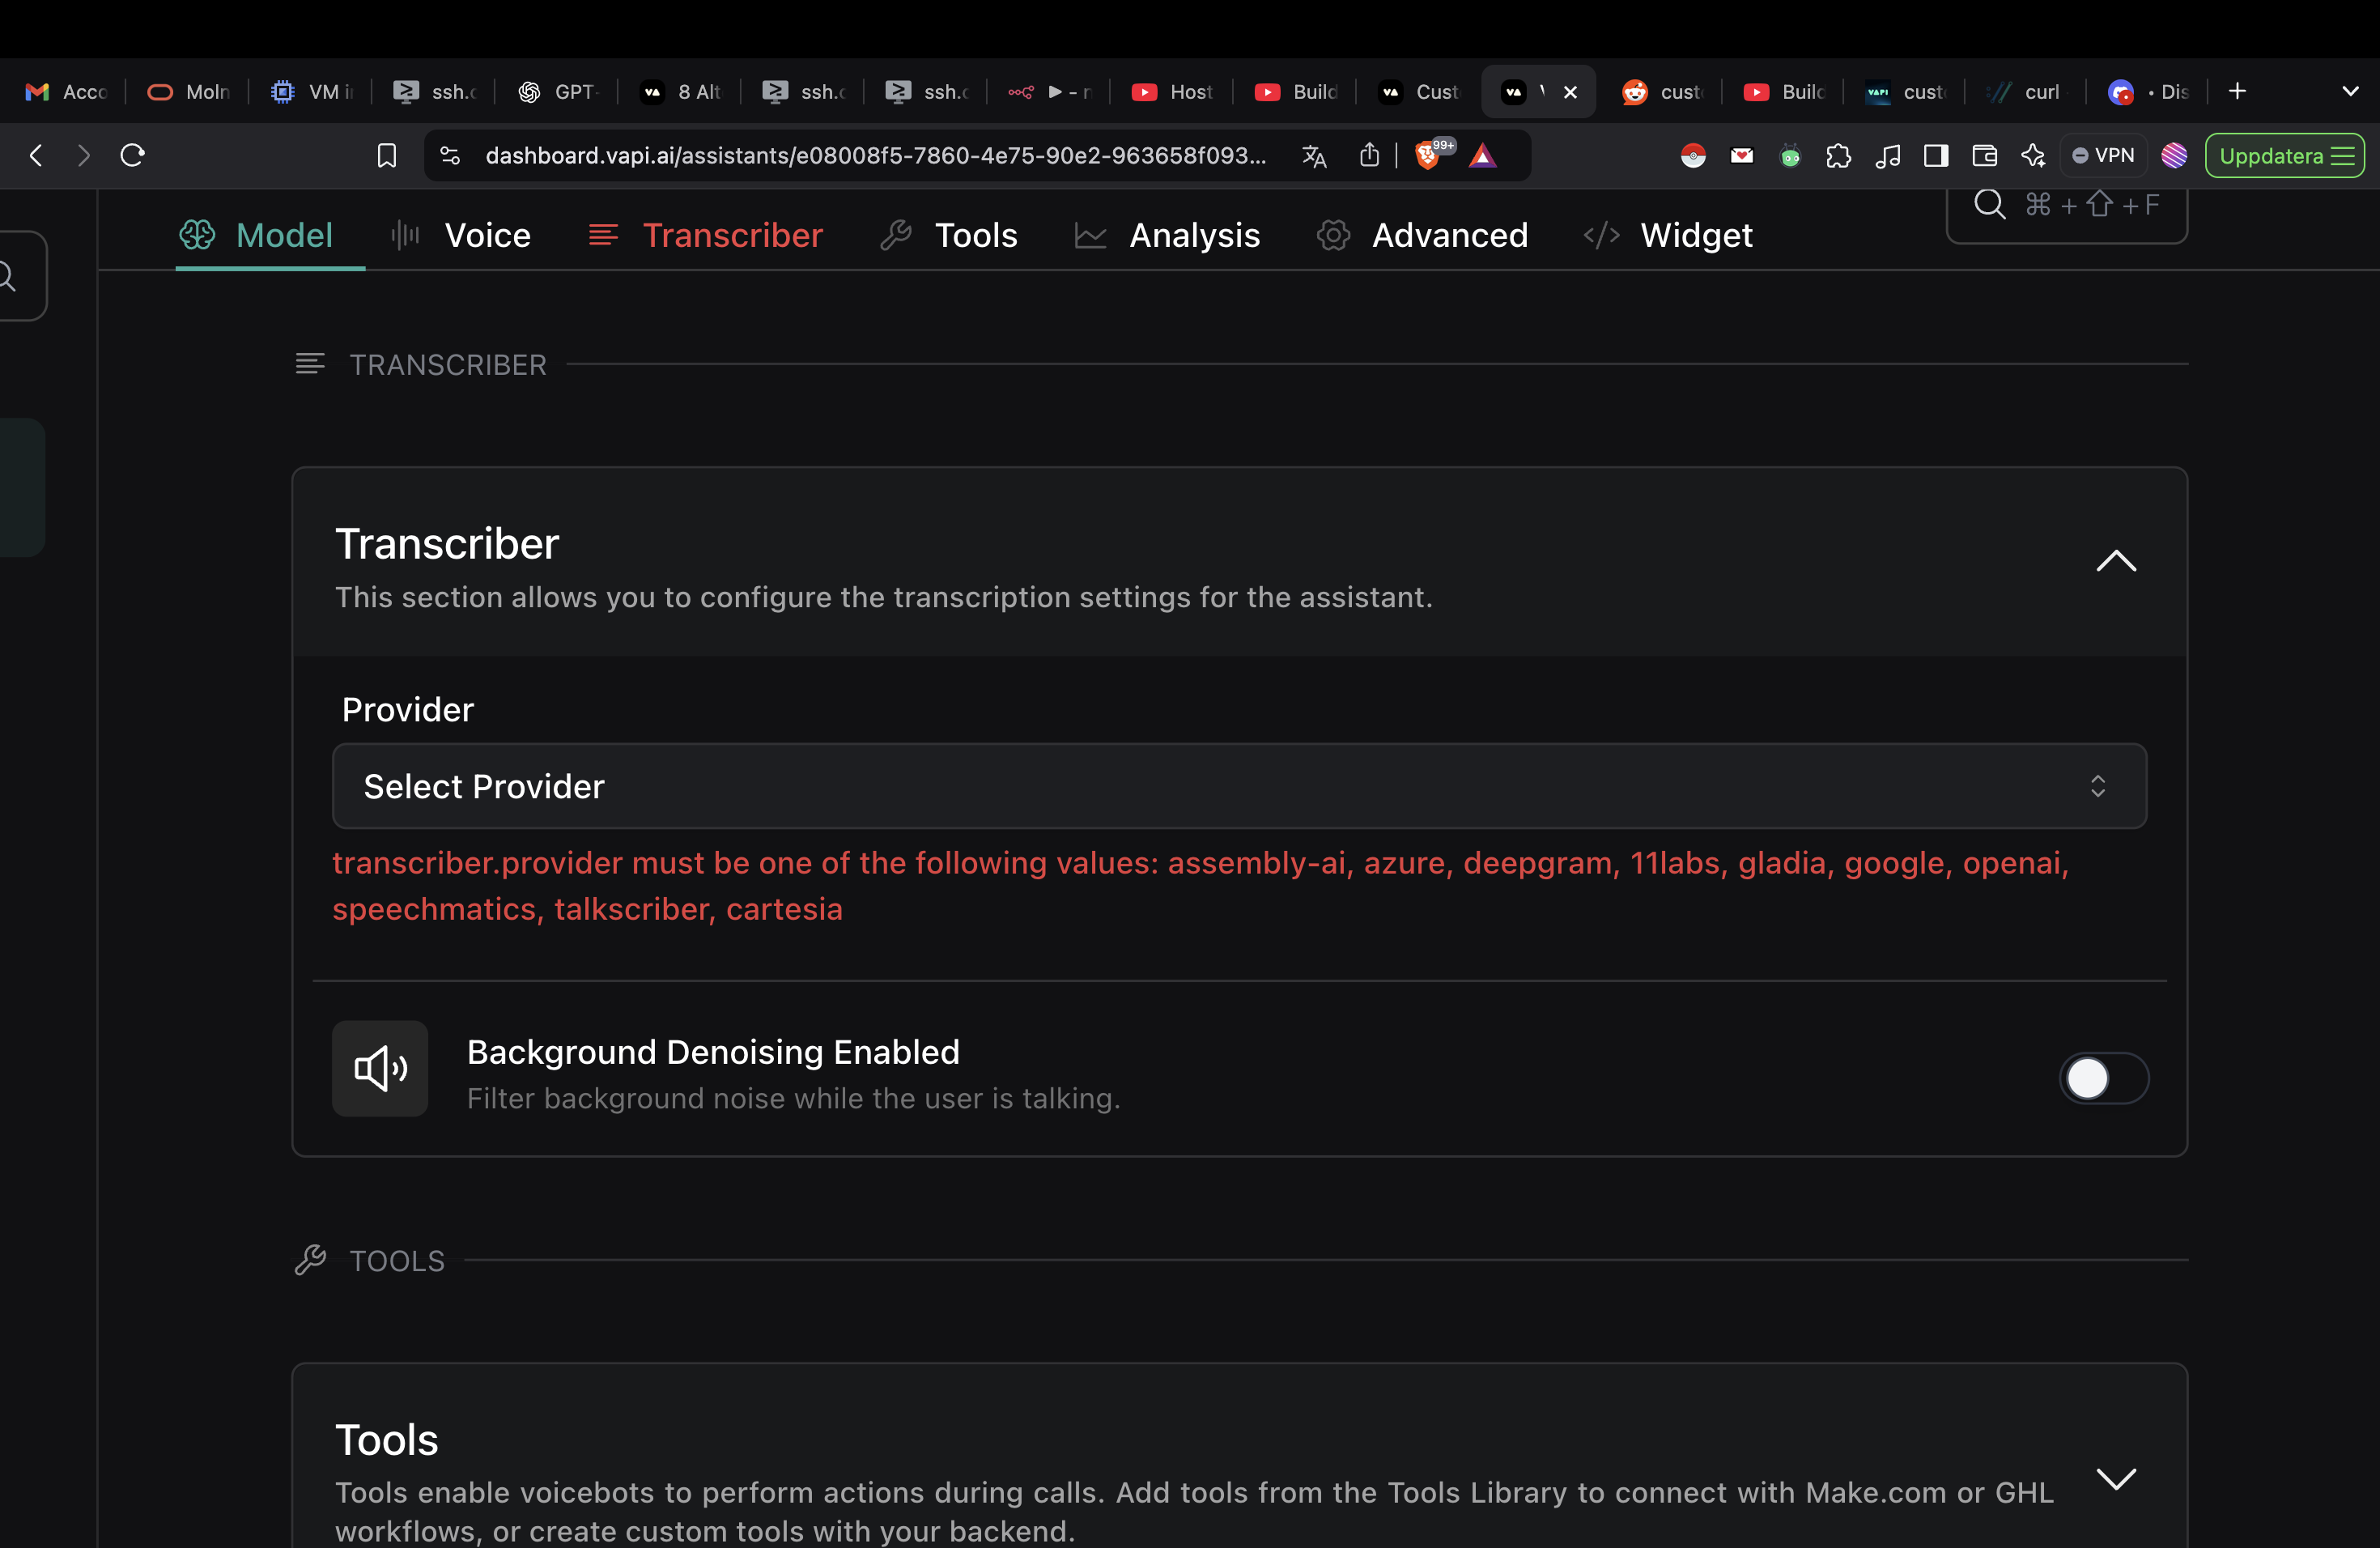
Task: Open the tab list chevron dropdown
Action: coord(2350,91)
